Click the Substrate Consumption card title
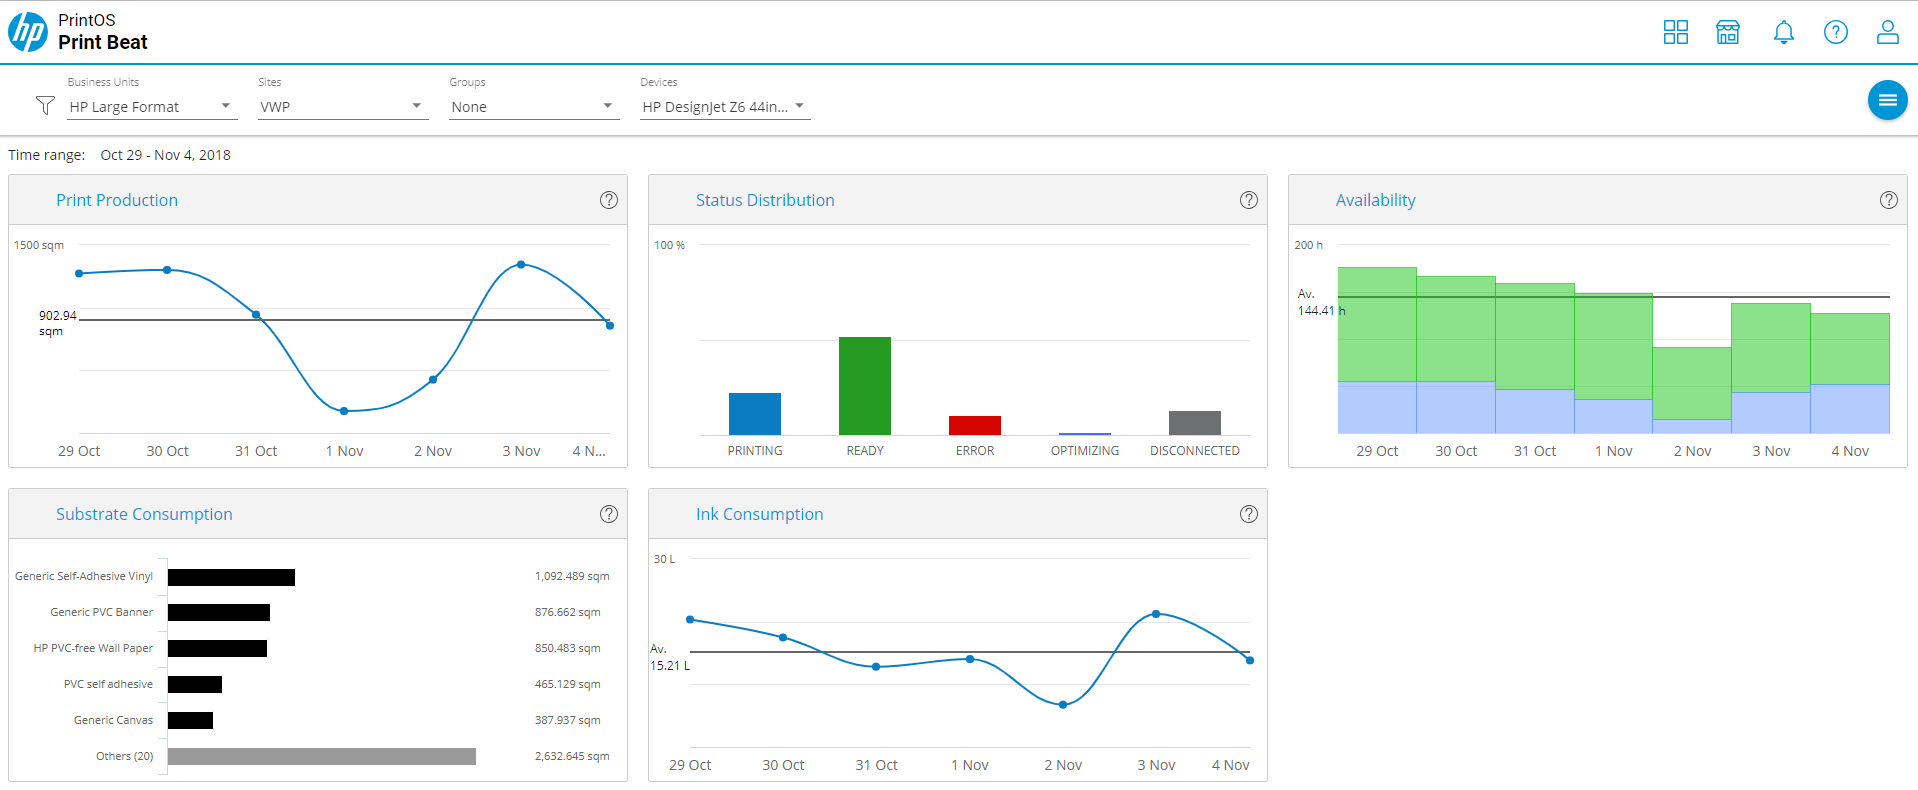 tap(144, 514)
